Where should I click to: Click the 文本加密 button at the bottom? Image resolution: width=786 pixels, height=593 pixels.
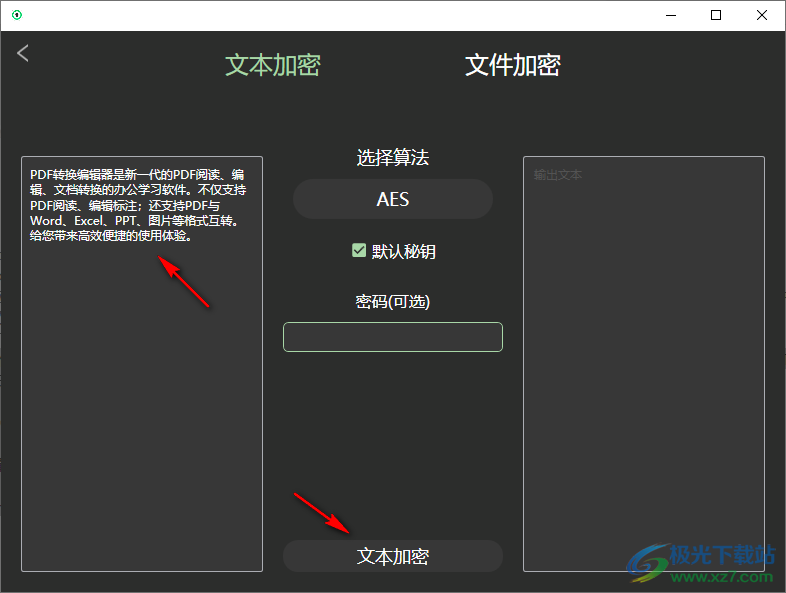click(392, 556)
